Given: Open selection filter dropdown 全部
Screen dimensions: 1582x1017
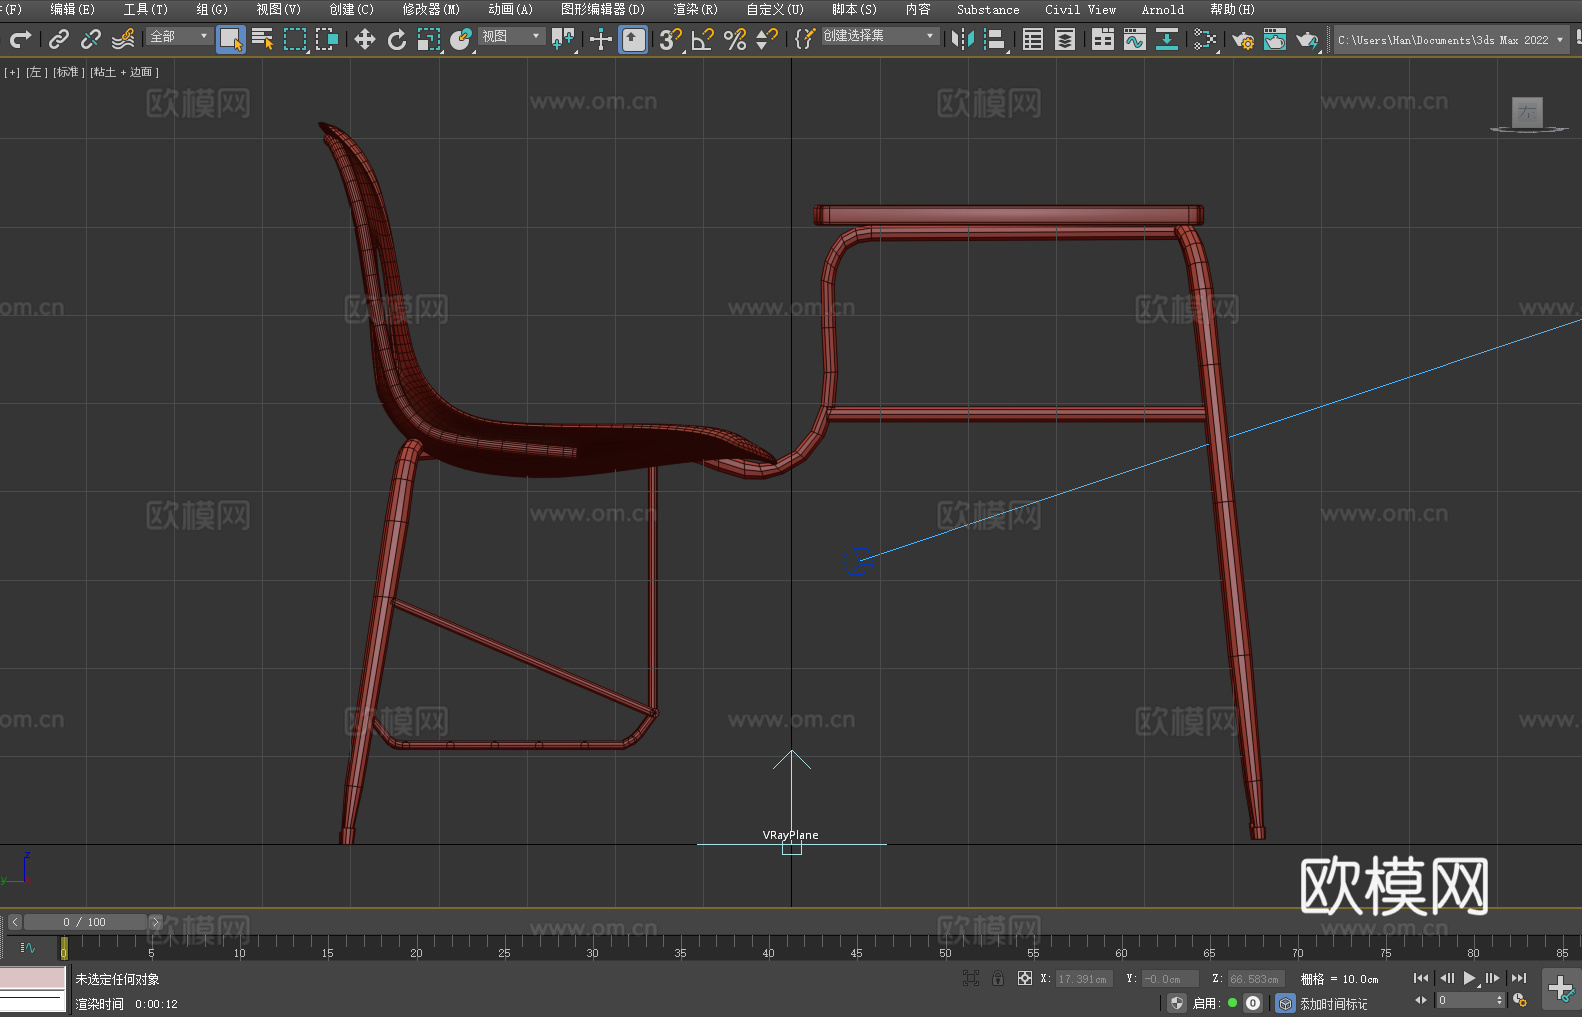Looking at the screenshot, I should click(179, 36).
